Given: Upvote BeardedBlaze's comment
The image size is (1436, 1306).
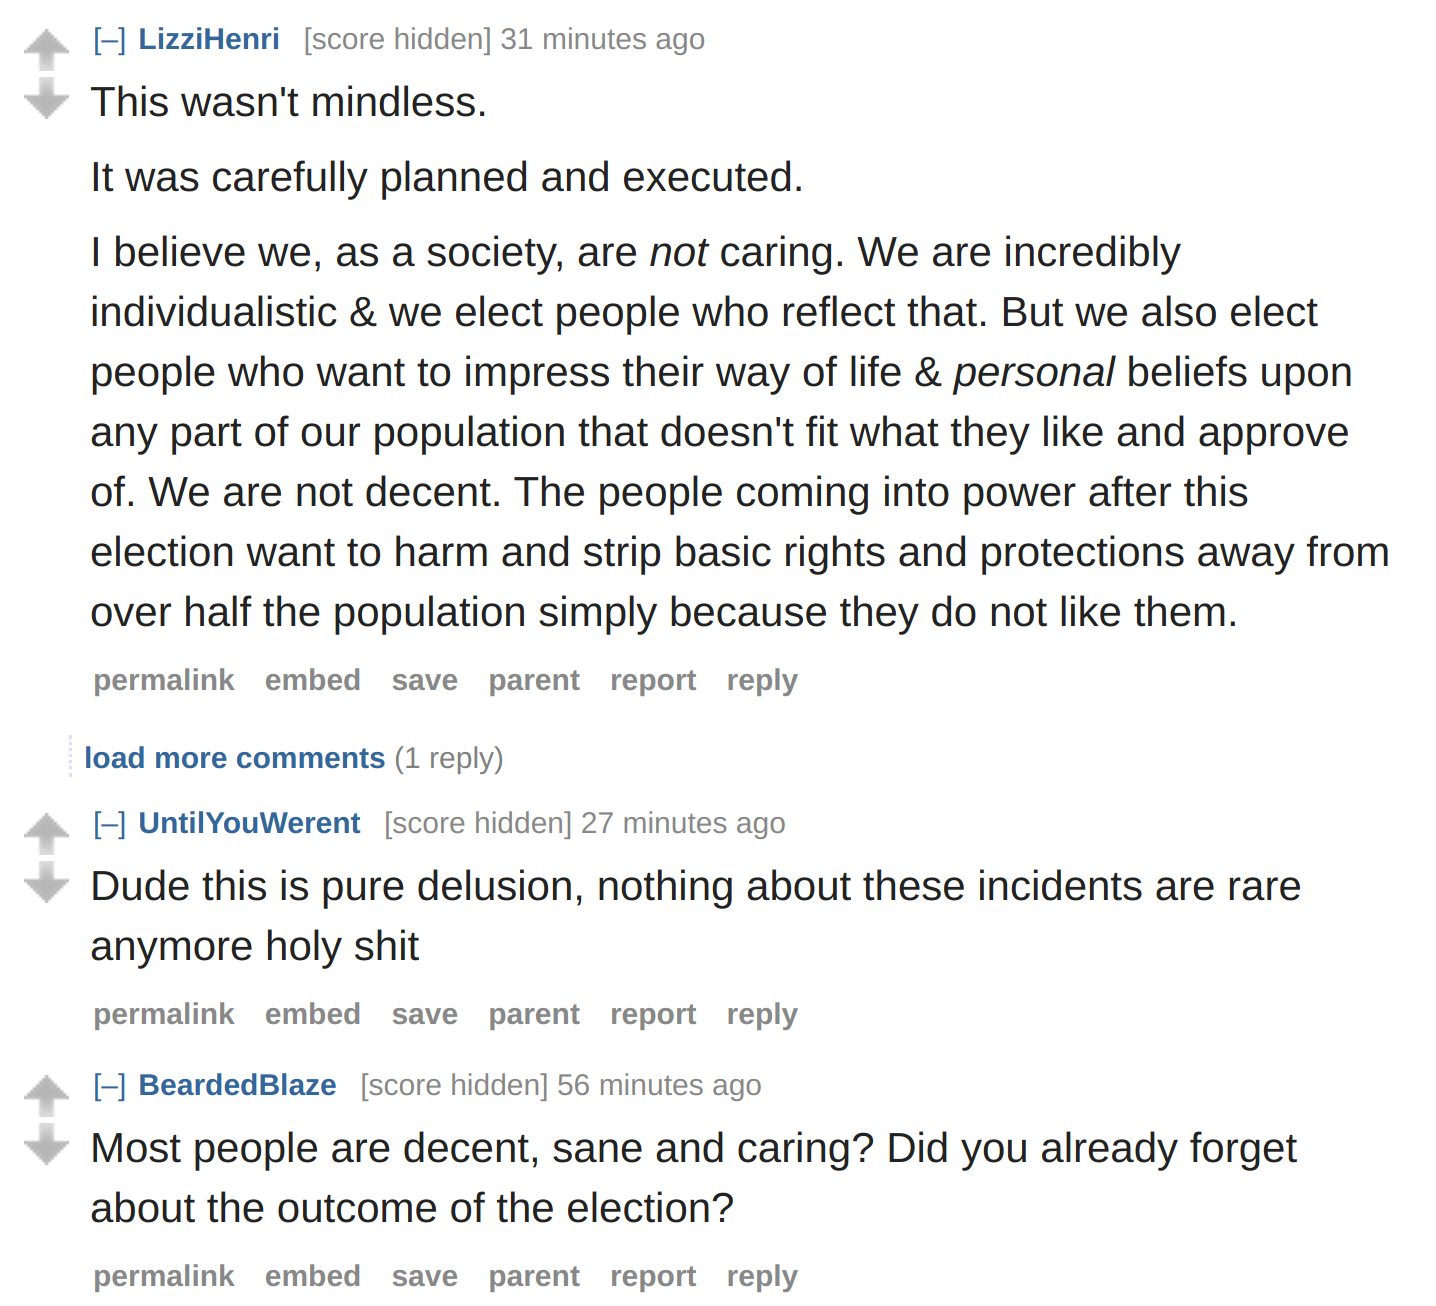Looking at the screenshot, I should [x=46, y=1096].
